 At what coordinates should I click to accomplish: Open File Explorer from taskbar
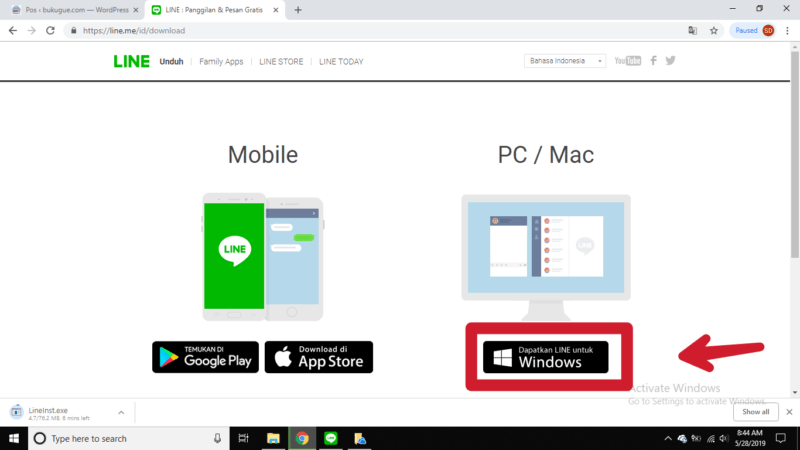(273, 438)
